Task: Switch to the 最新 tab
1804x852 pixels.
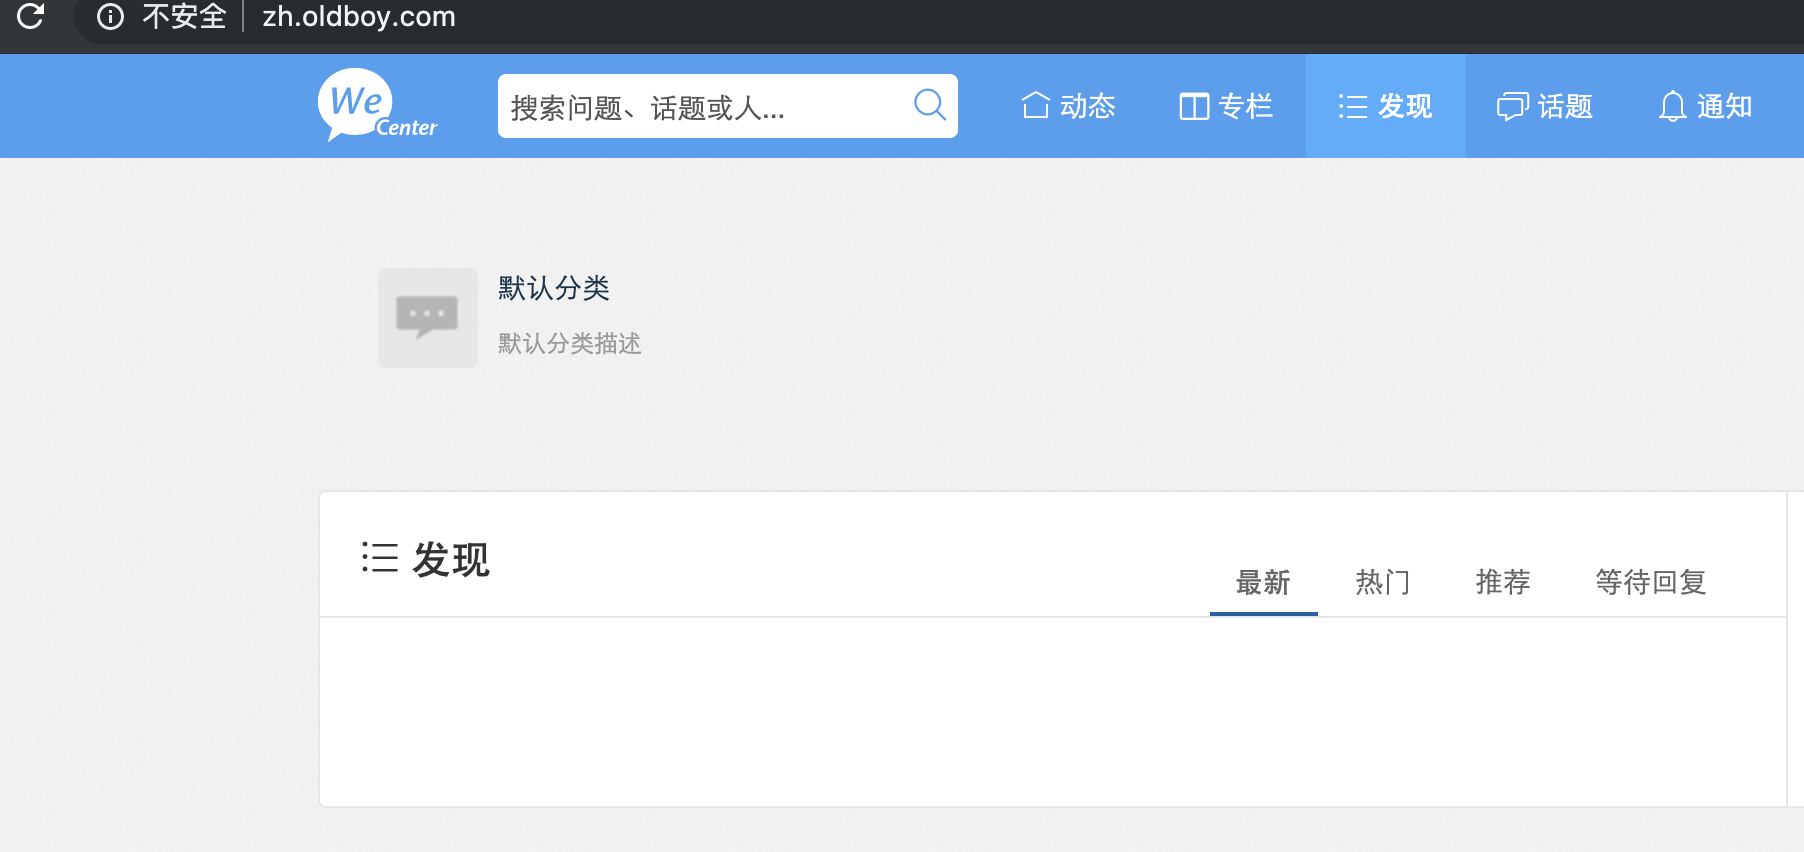Action: (x=1263, y=582)
